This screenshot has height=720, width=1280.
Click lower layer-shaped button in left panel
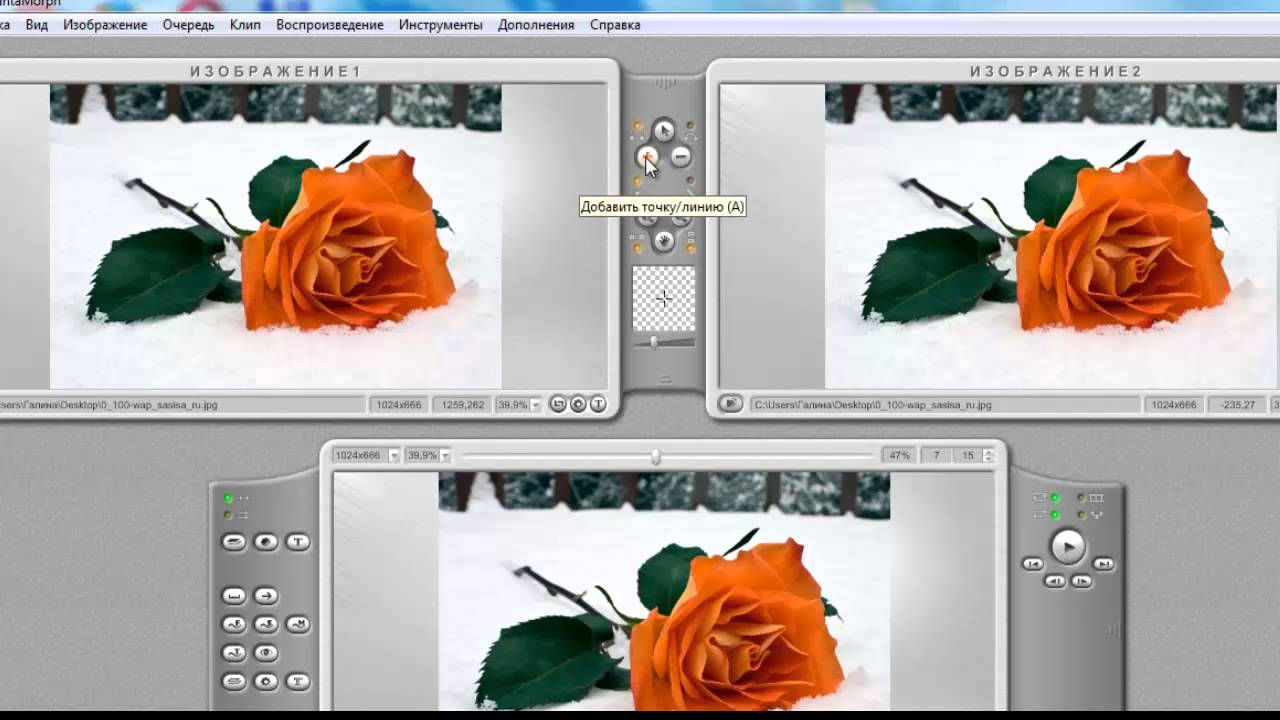pos(234,682)
